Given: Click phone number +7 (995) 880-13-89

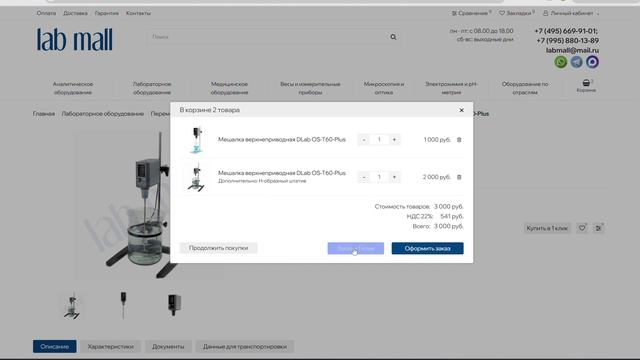Looking at the screenshot, I should tap(567, 40).
